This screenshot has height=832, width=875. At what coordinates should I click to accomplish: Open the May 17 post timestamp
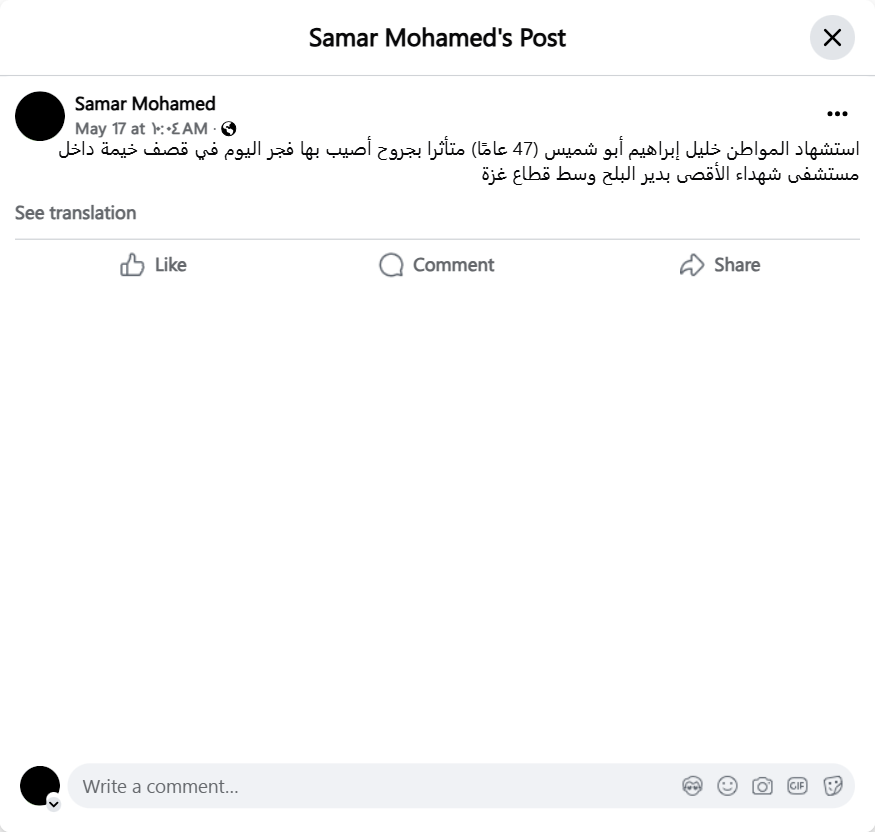coord(141,128)
